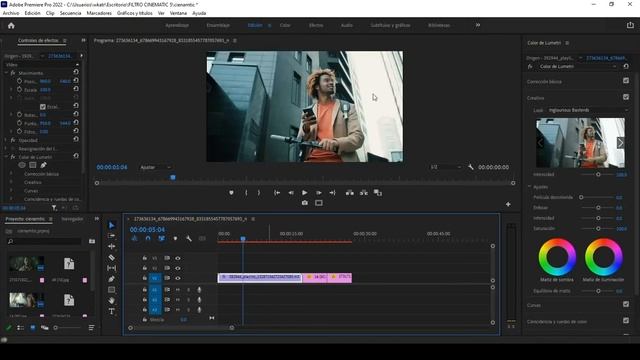Select the Ripple Edit tool

(111, 247)
